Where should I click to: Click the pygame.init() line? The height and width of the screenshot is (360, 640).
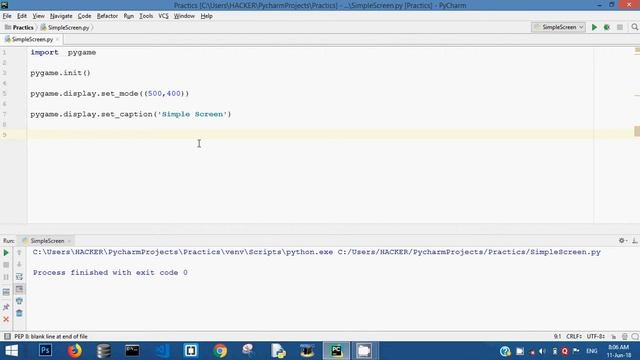pos(60,73)
